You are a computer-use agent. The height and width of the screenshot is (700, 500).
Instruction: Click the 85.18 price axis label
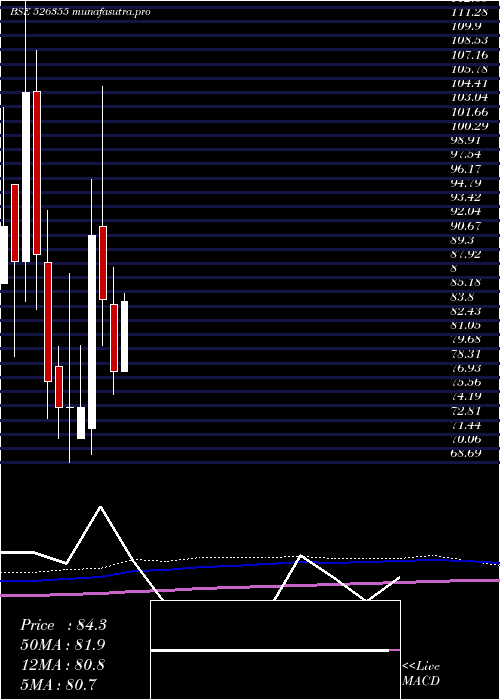(467, 283)
